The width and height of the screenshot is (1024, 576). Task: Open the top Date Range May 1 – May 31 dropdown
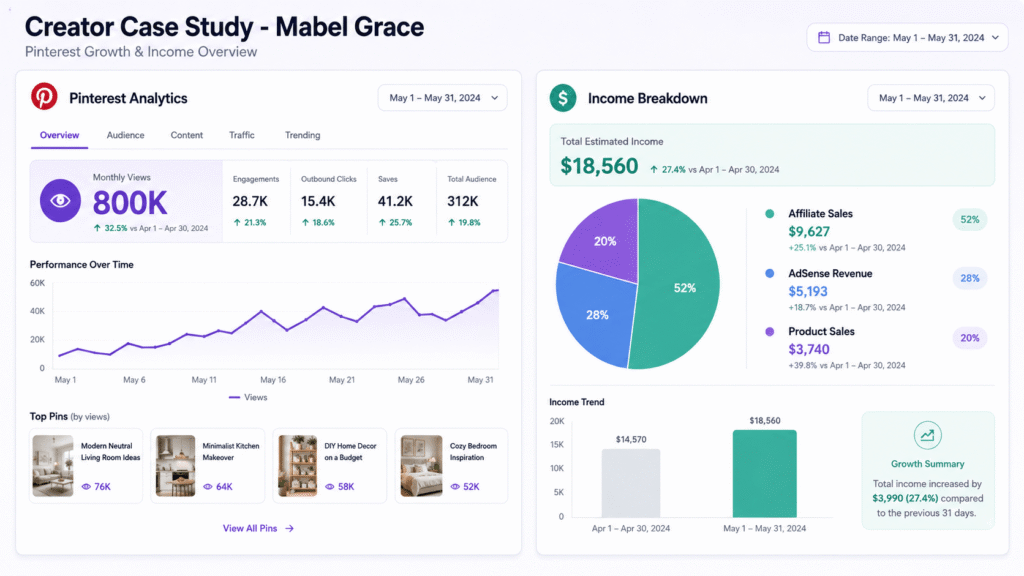(907, 37)
